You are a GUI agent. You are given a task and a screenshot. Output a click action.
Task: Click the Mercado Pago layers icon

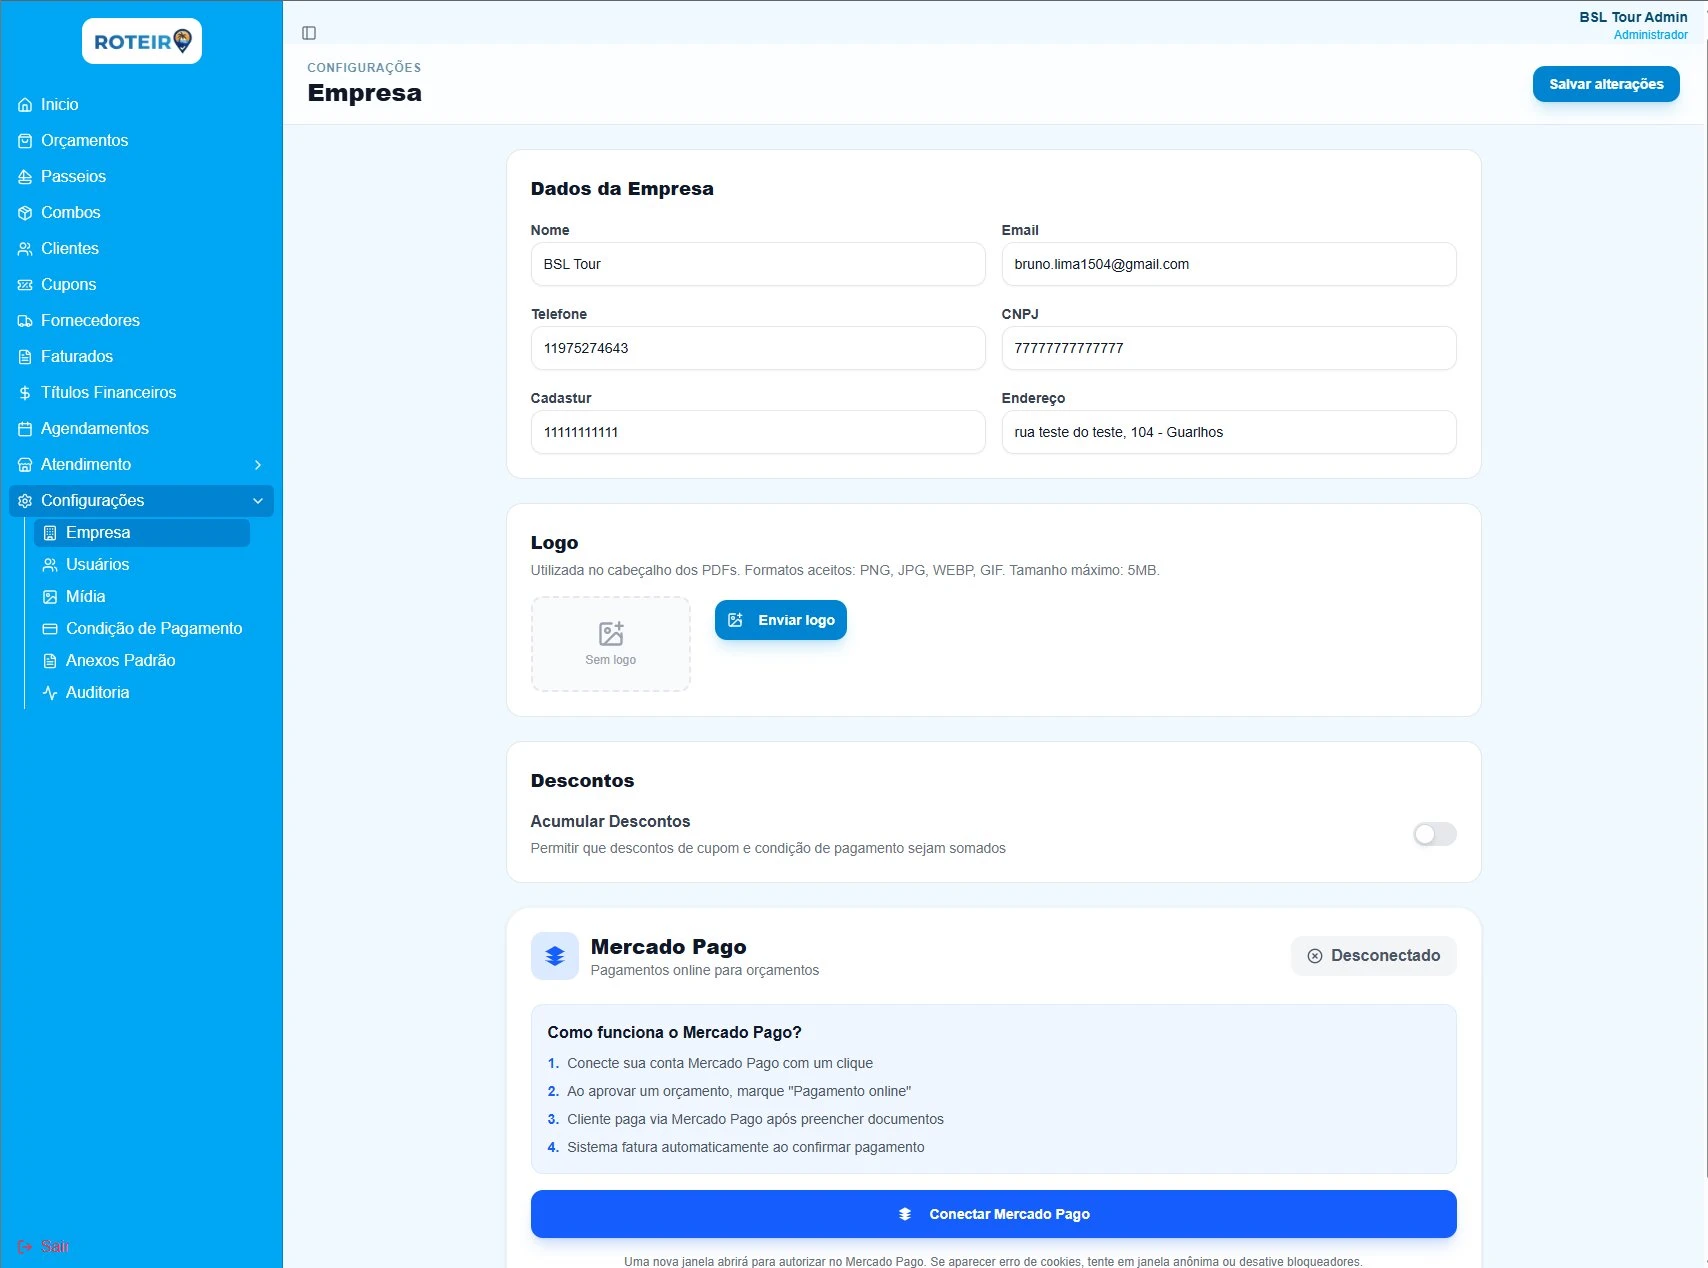point(554,956)
